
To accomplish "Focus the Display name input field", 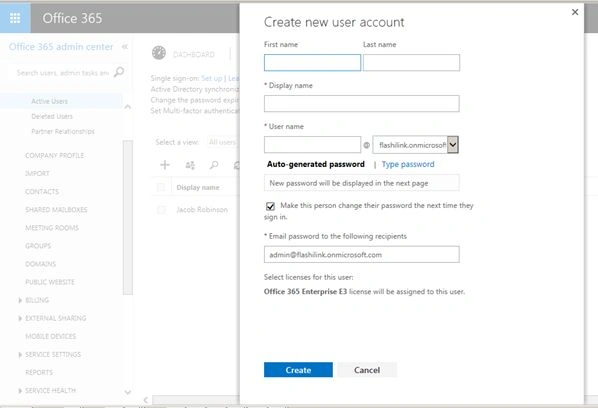I will click(x=362, y=104).
